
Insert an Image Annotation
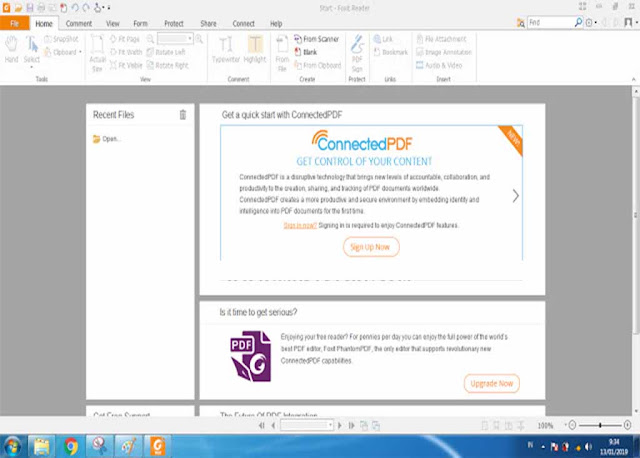coord(444,52)
